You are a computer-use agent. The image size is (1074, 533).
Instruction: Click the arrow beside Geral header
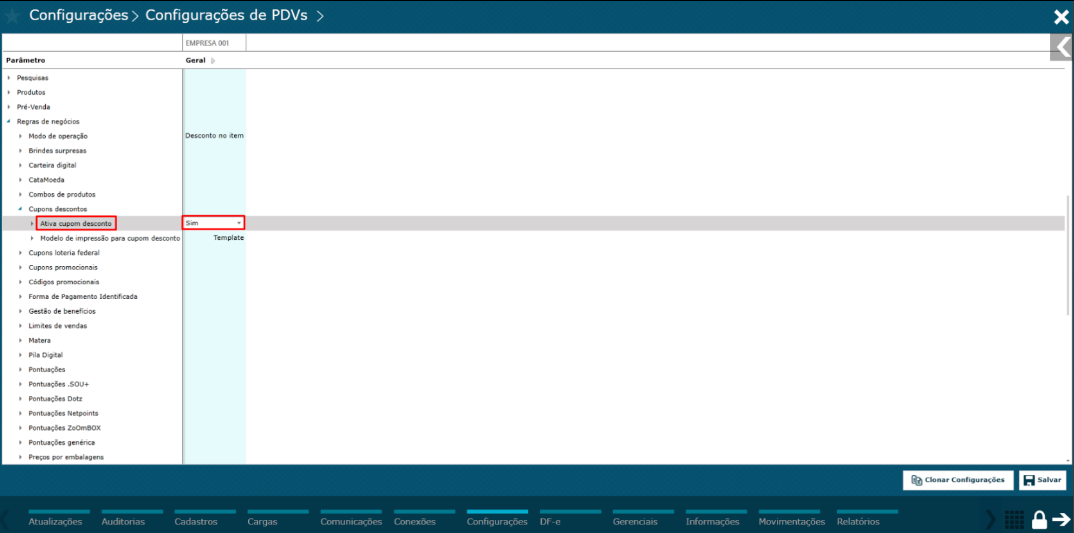[212, 60]
